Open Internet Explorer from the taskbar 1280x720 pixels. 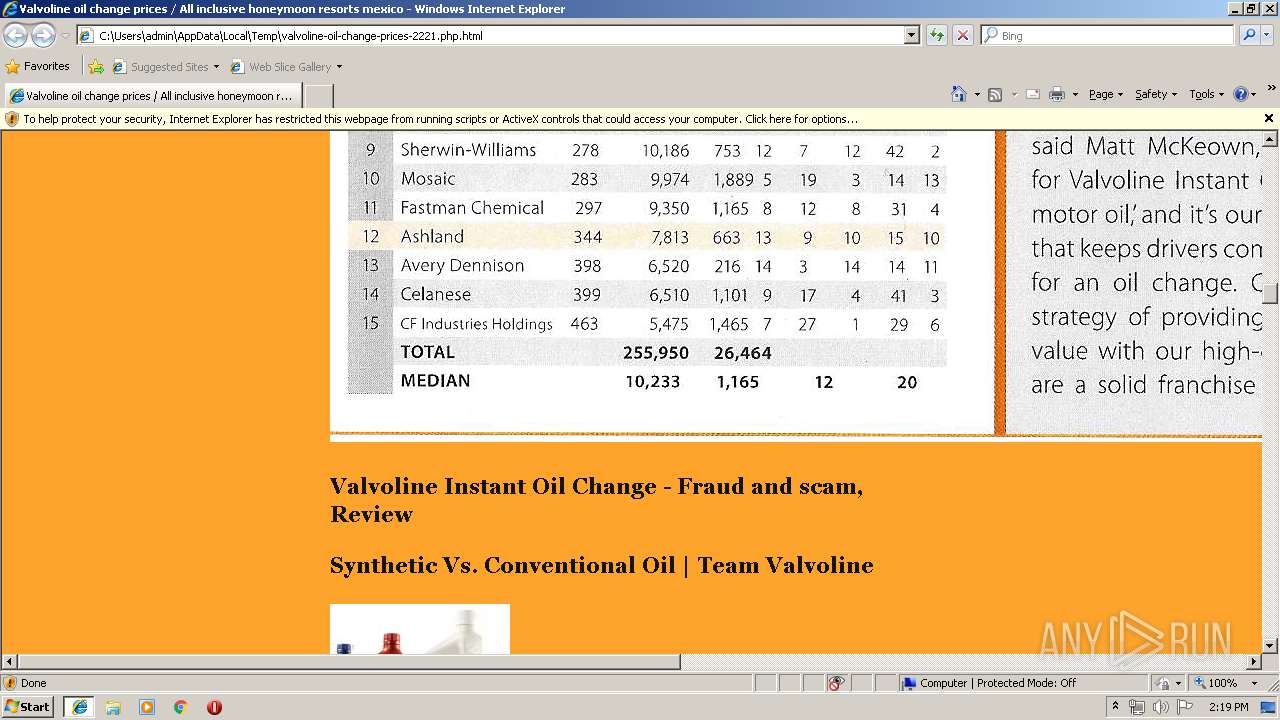[79, 707]
